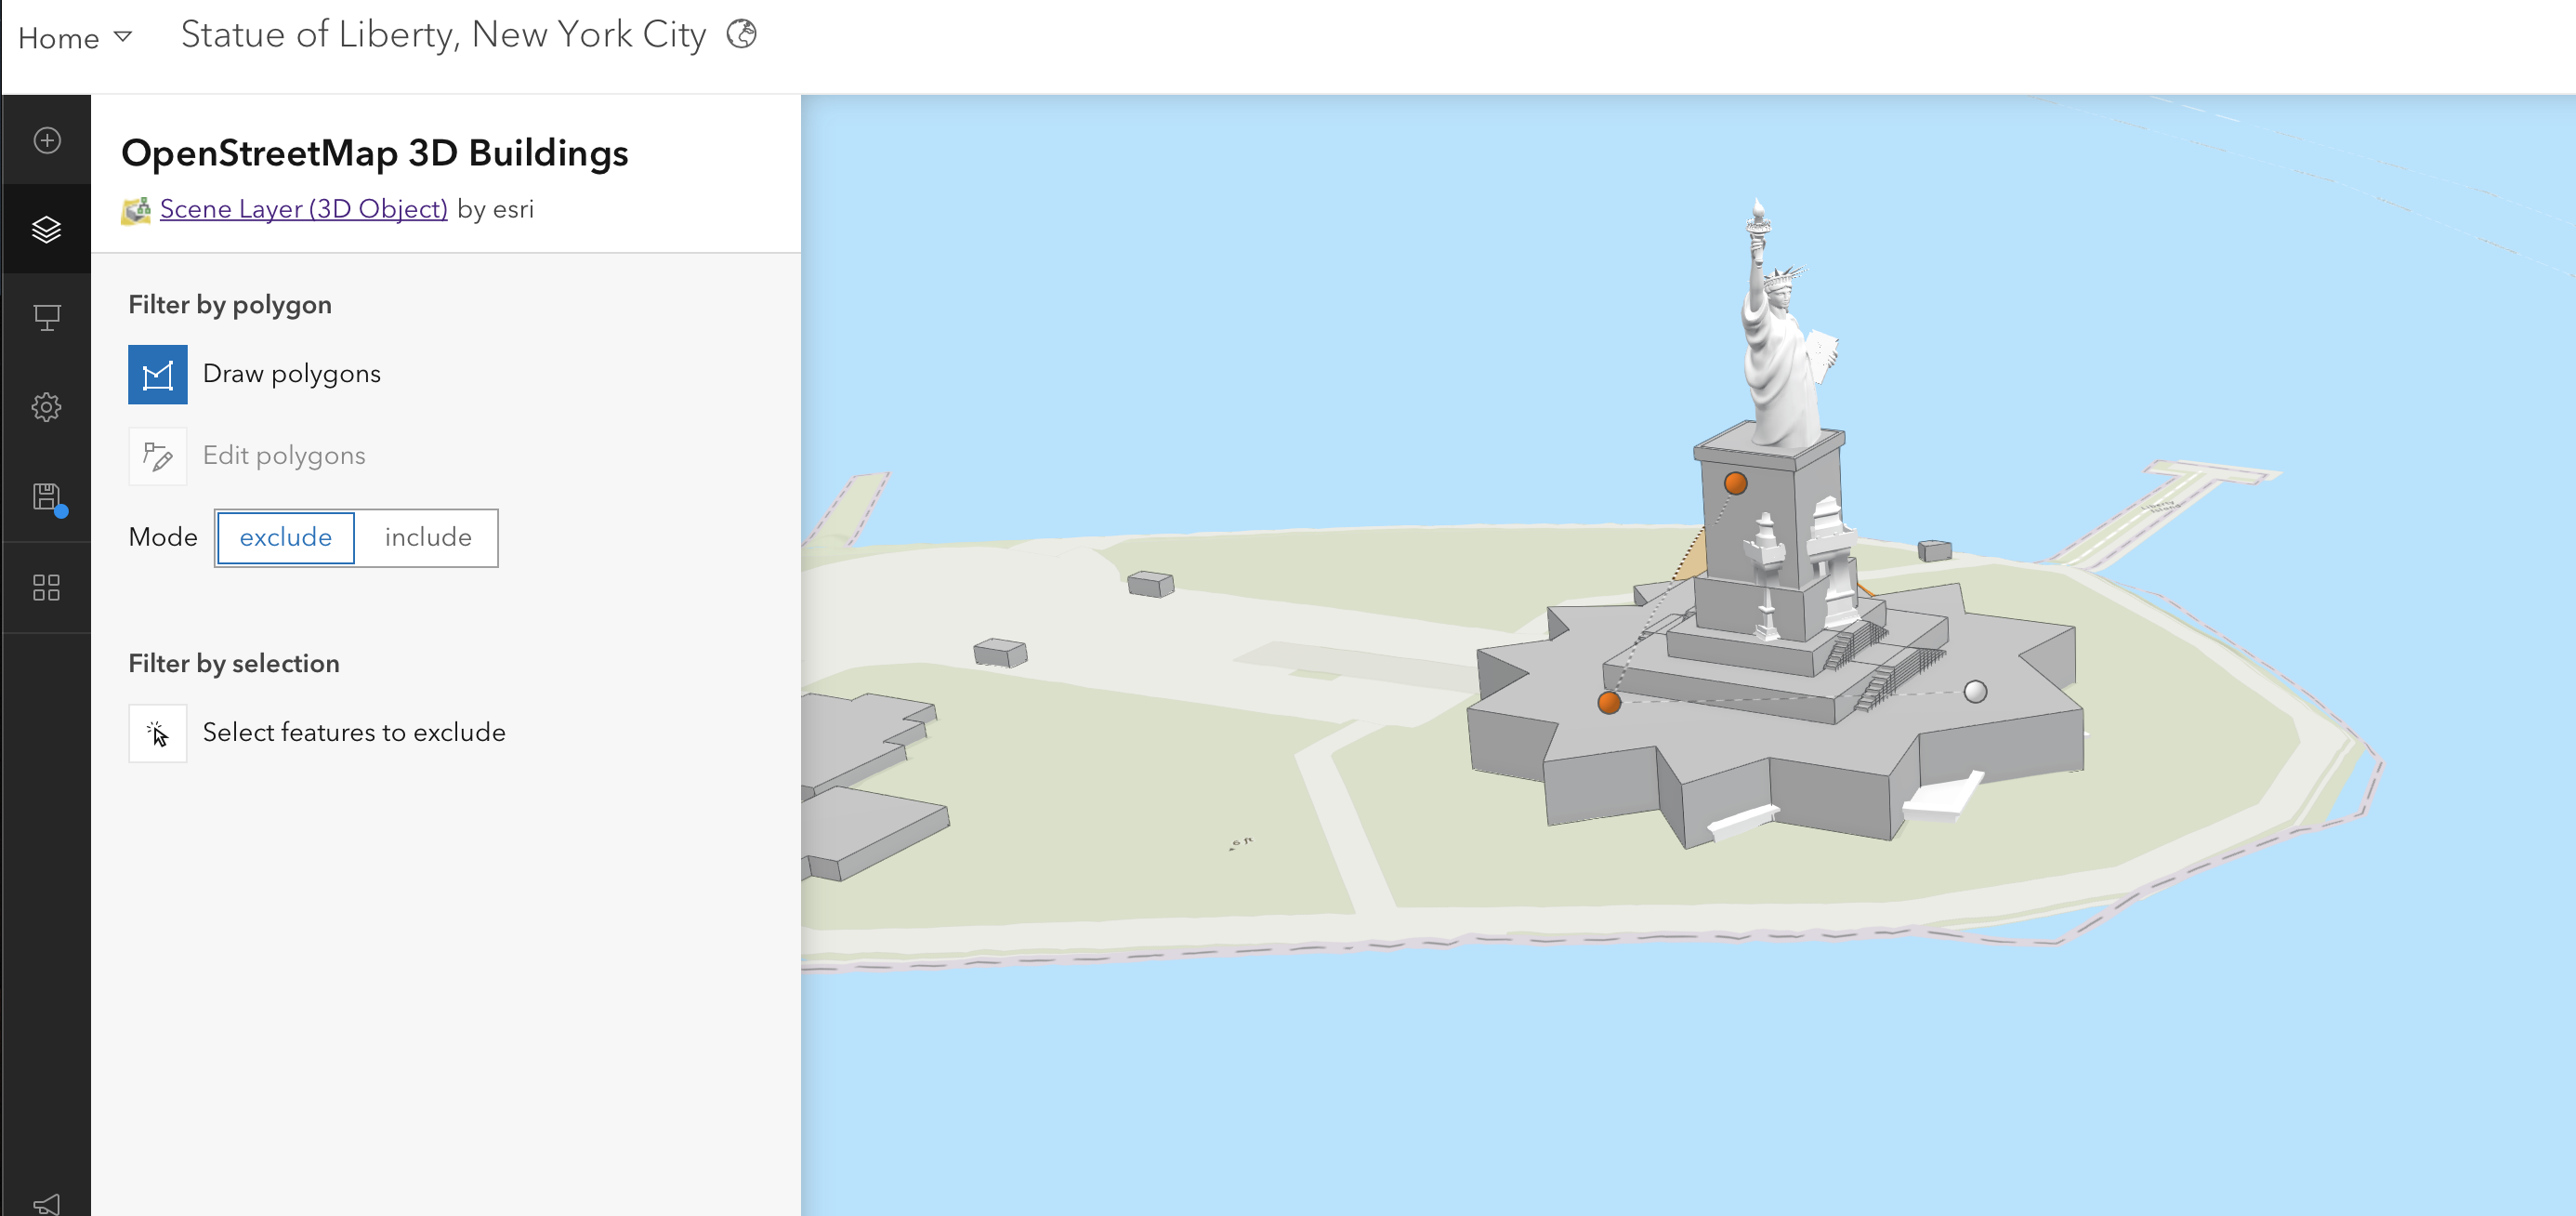This screenshot has width=2576, height=1216.
Task: Click the Filter by polygon heading
Action: pos(230,305)
